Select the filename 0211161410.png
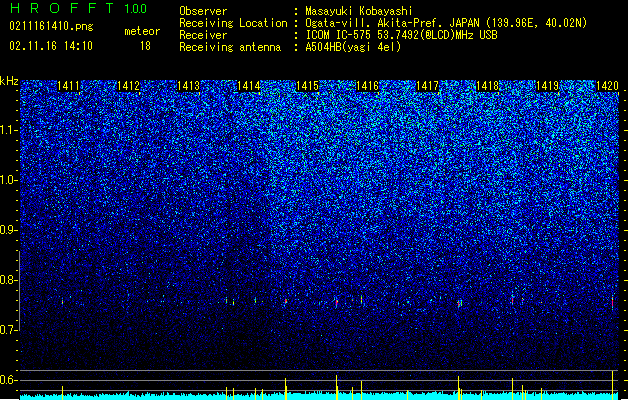The image size is (629, 400). tap(51, 26)
